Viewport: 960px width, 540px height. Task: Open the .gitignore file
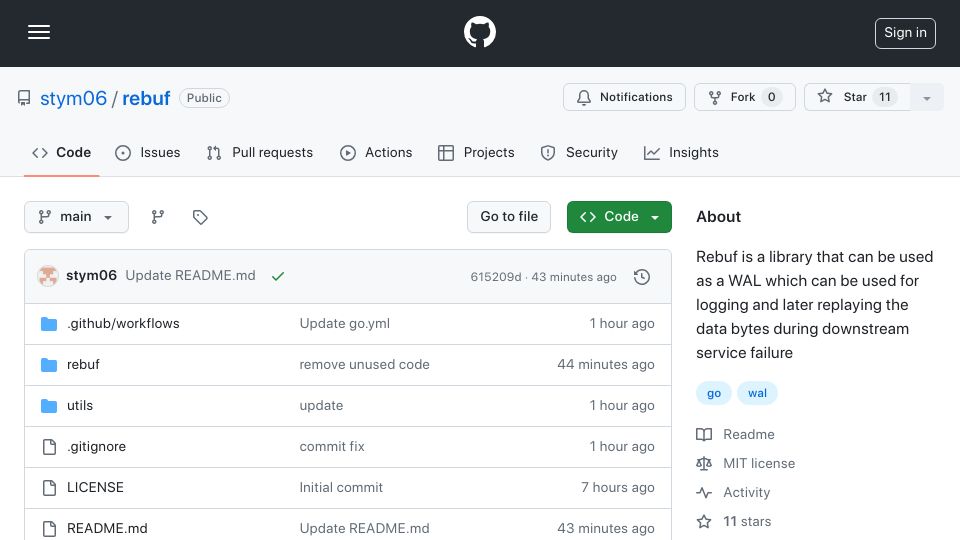tap(96, 446)
